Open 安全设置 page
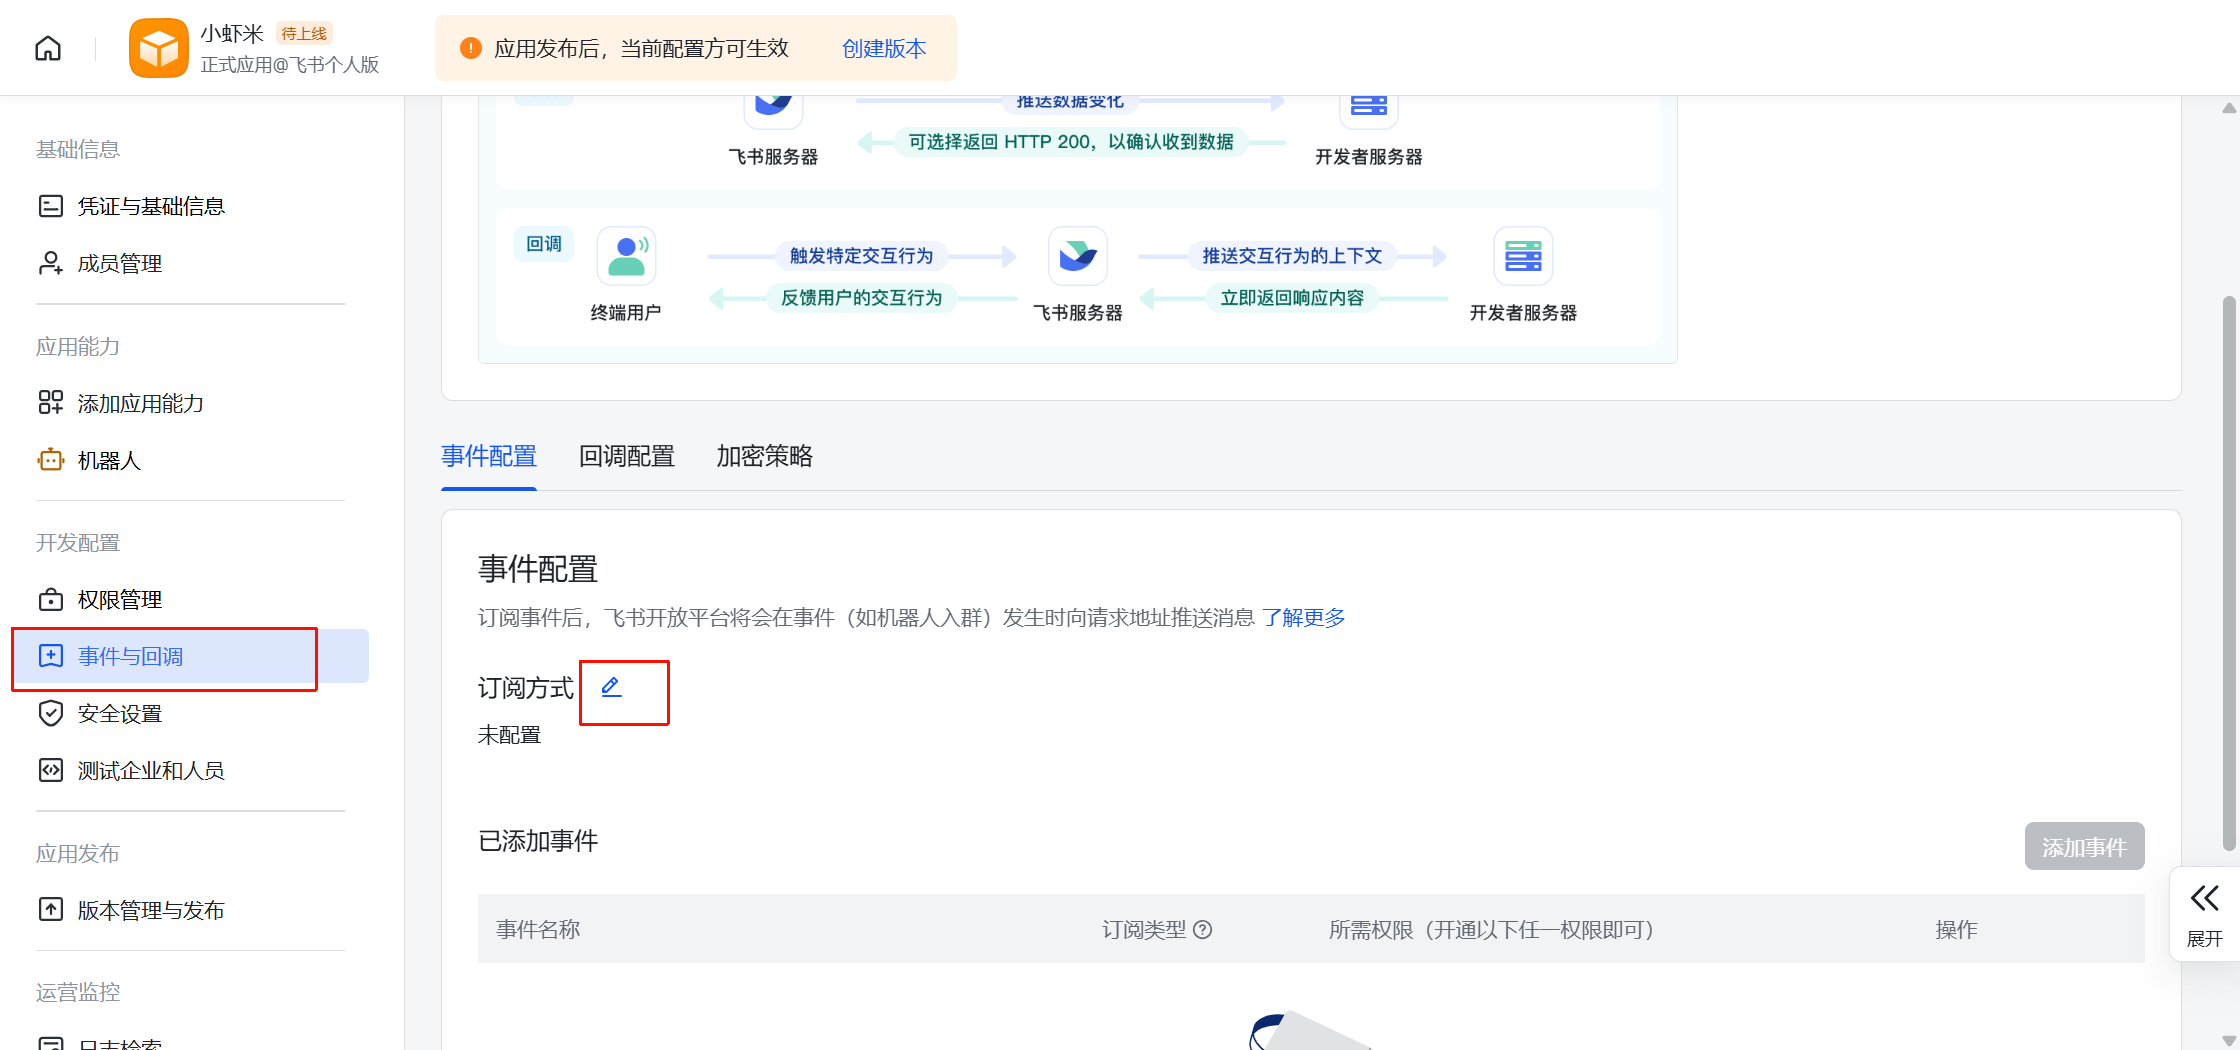This screenshot has width=2240, height=1050. 119,713
